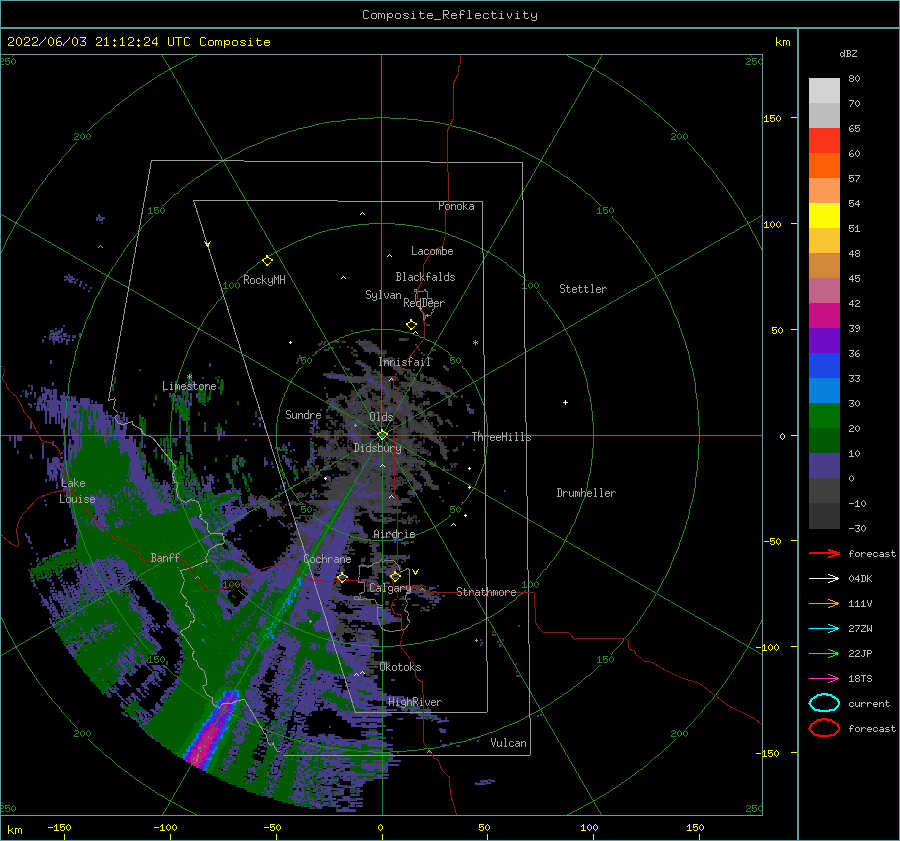Click the Vulcan label
The image size is (900, 841).
pyautogui.click(x=509, y=743)
